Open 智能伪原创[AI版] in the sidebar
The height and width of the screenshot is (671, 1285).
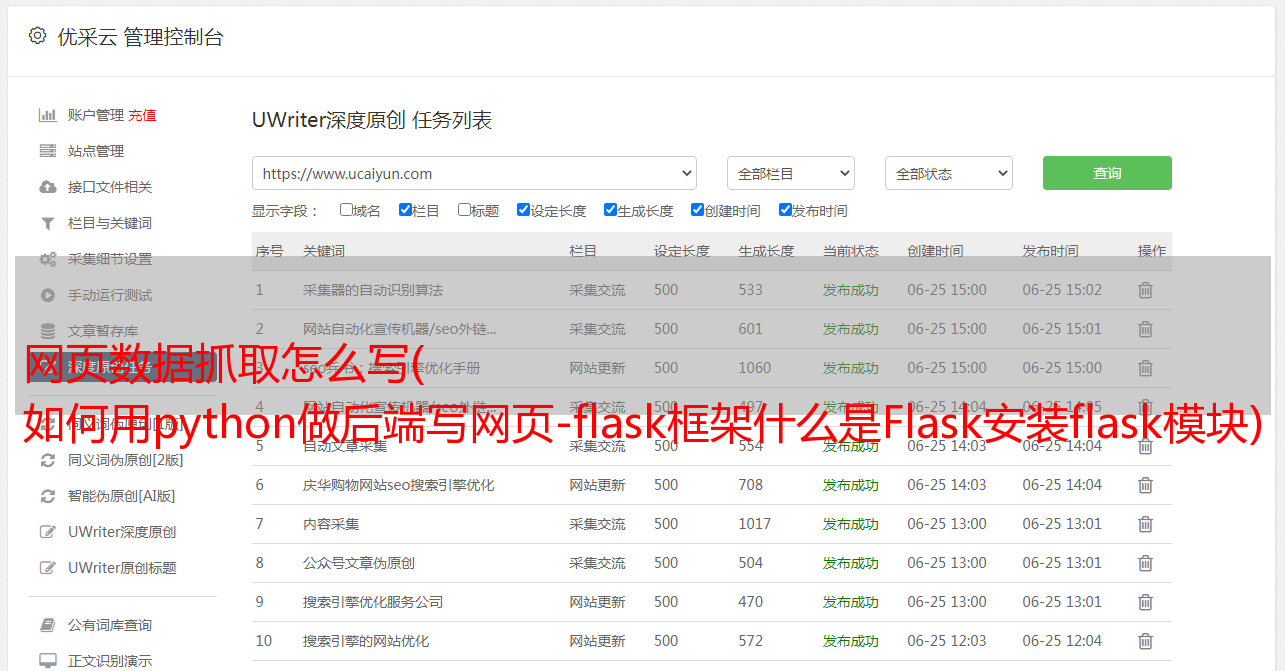tap(122, 496)
